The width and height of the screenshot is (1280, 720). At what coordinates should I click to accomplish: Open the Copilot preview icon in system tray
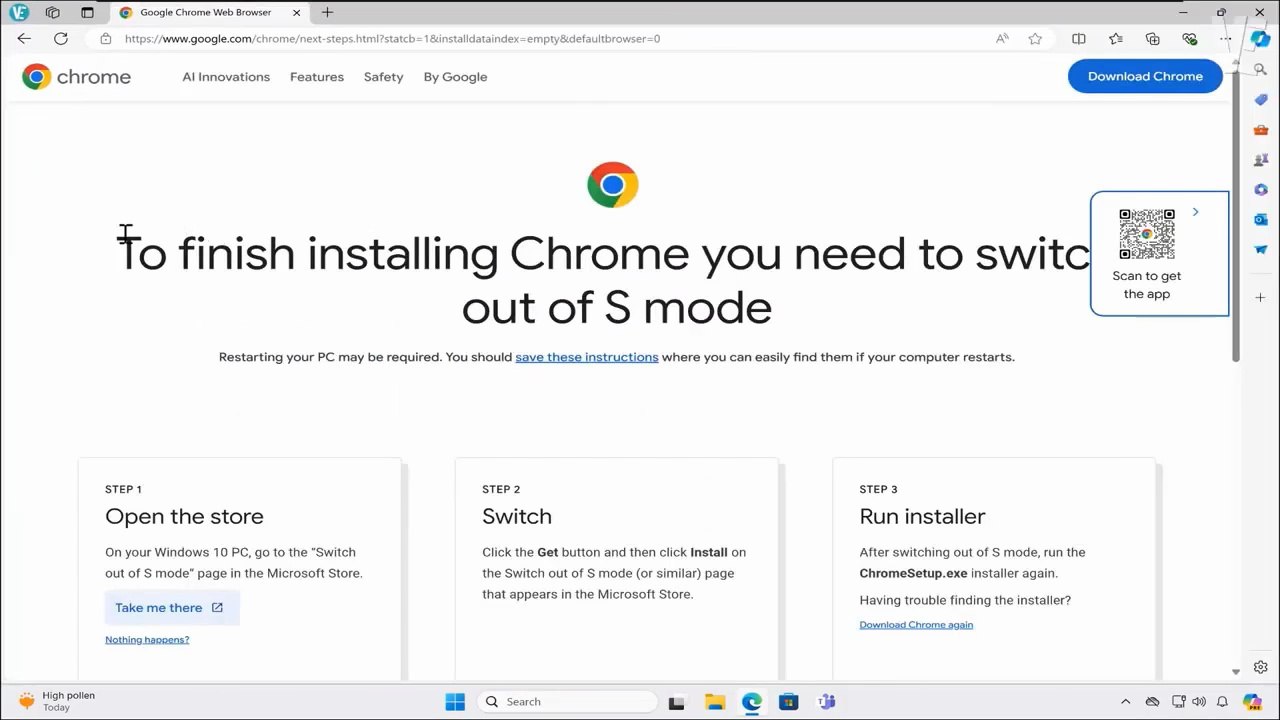[1252, 702]
